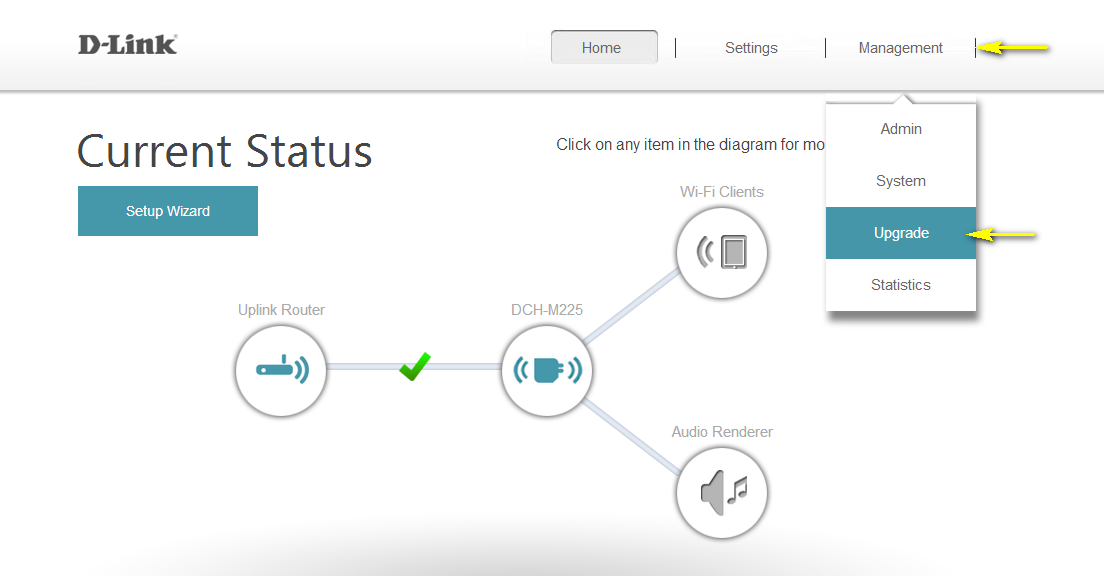Click the Audio Renderer speaker icon
This screenshot has width=1104, height=576.
click(x=722, y=492)
